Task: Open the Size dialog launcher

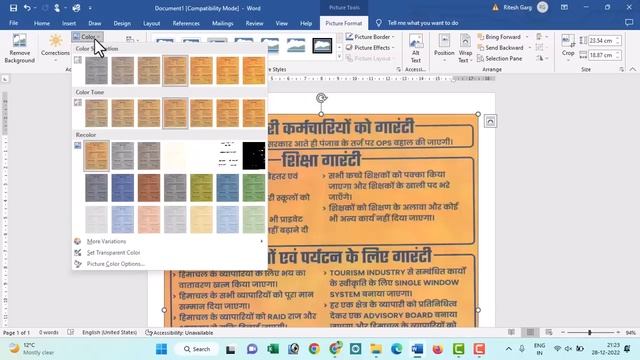Action: click(622, 69)
